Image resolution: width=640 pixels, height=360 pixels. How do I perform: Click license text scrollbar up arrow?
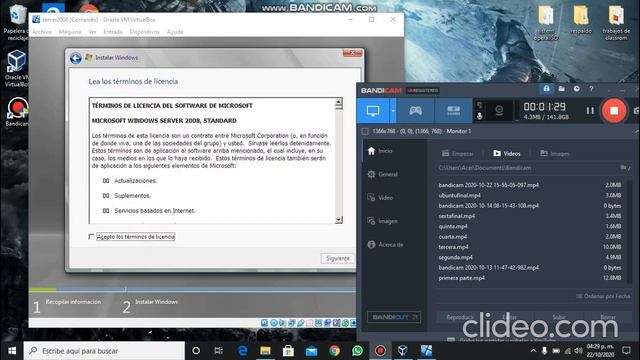point(338,102)
